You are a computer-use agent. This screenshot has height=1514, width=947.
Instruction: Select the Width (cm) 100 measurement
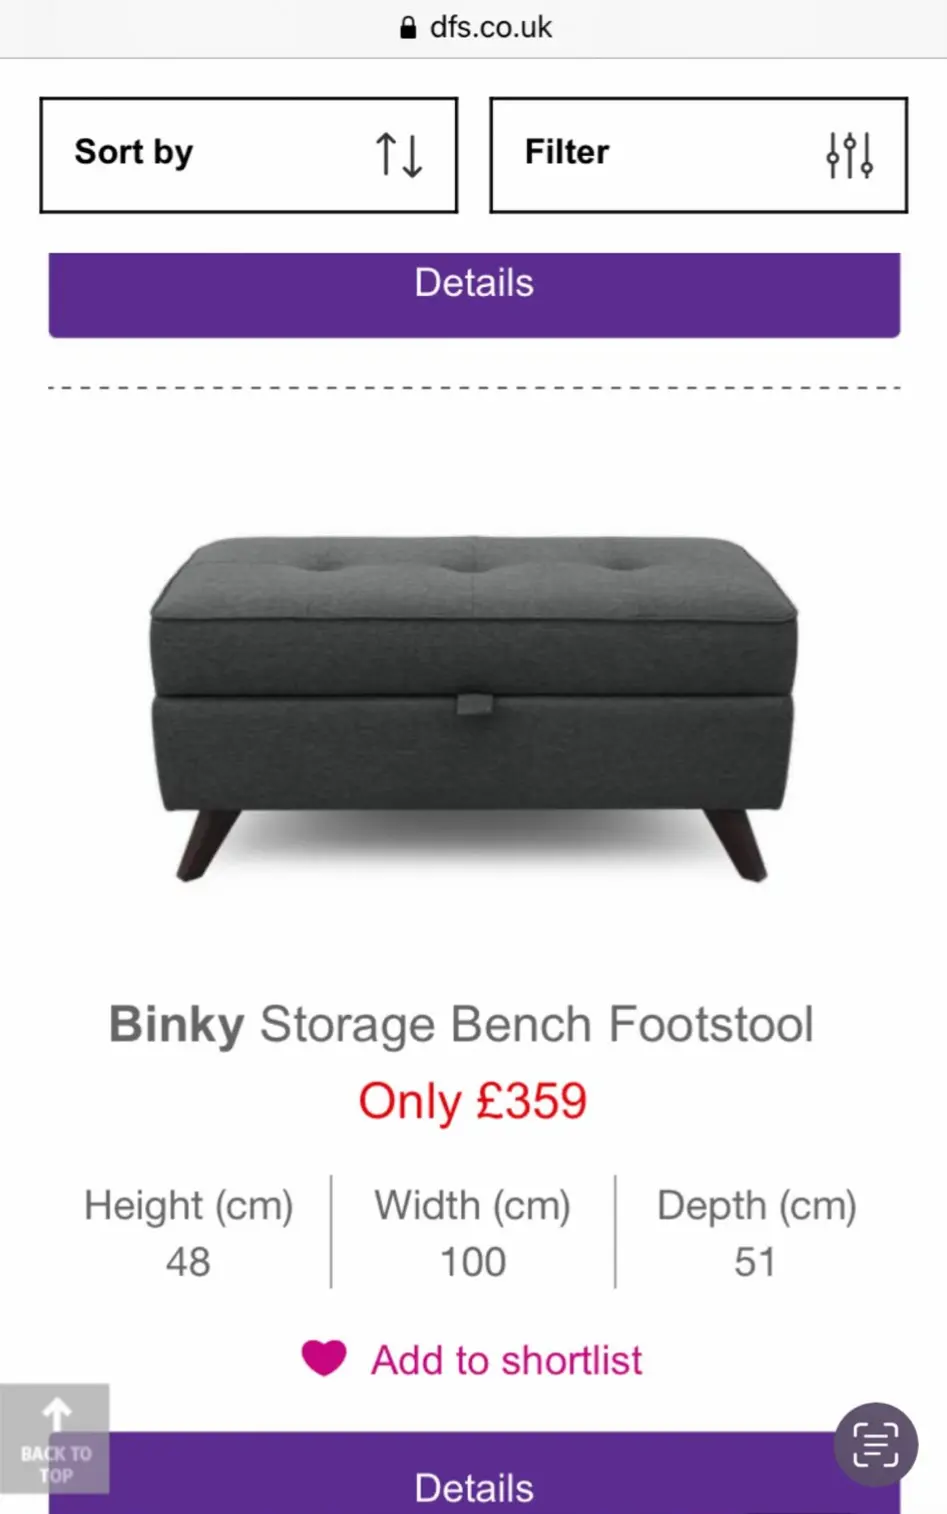(x=472, y=1233)
